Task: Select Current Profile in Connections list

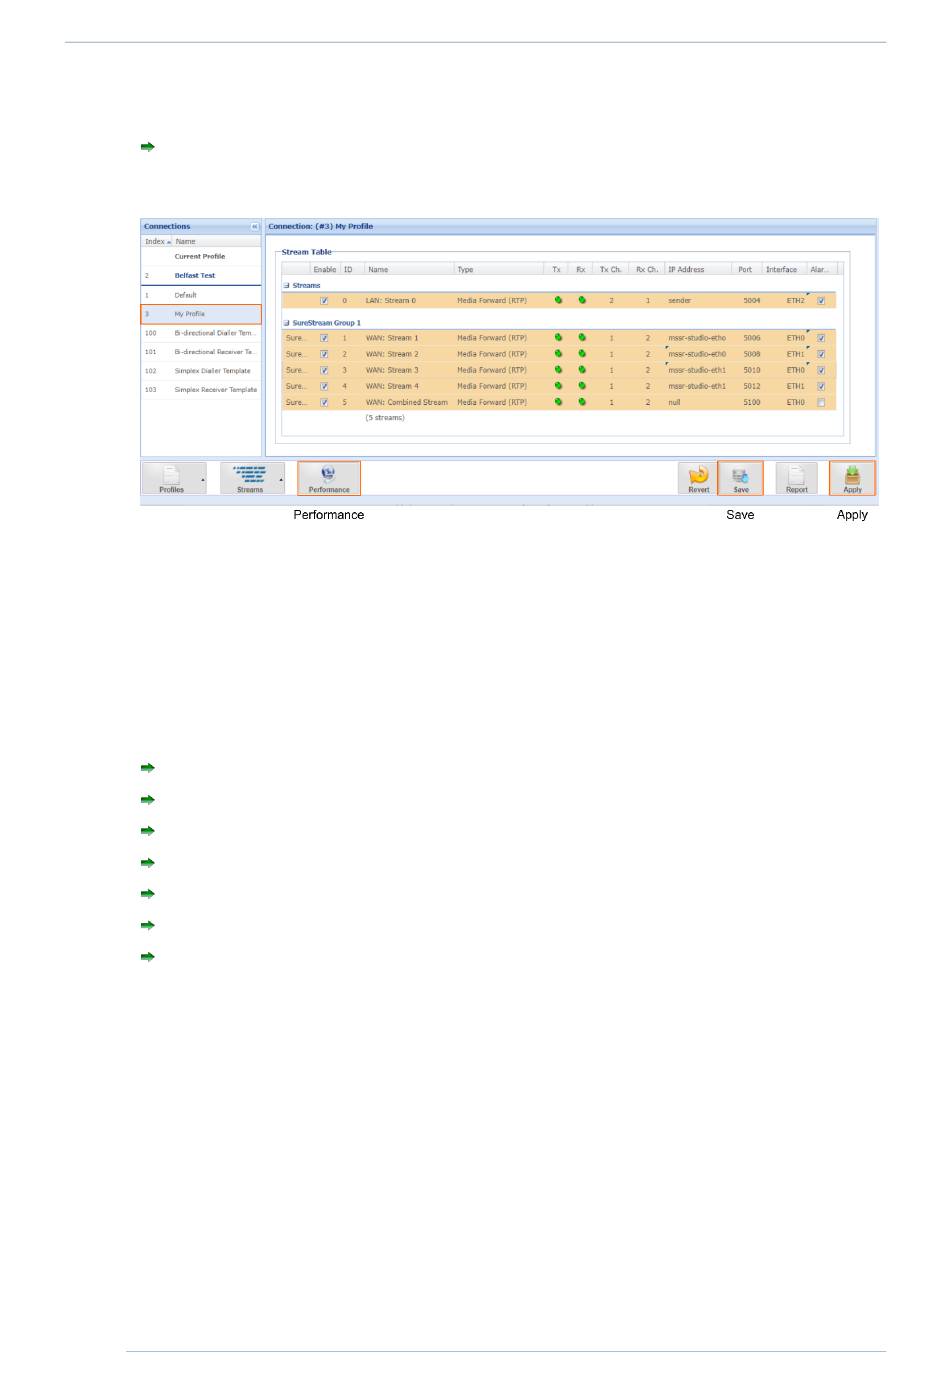Action: 201,257
